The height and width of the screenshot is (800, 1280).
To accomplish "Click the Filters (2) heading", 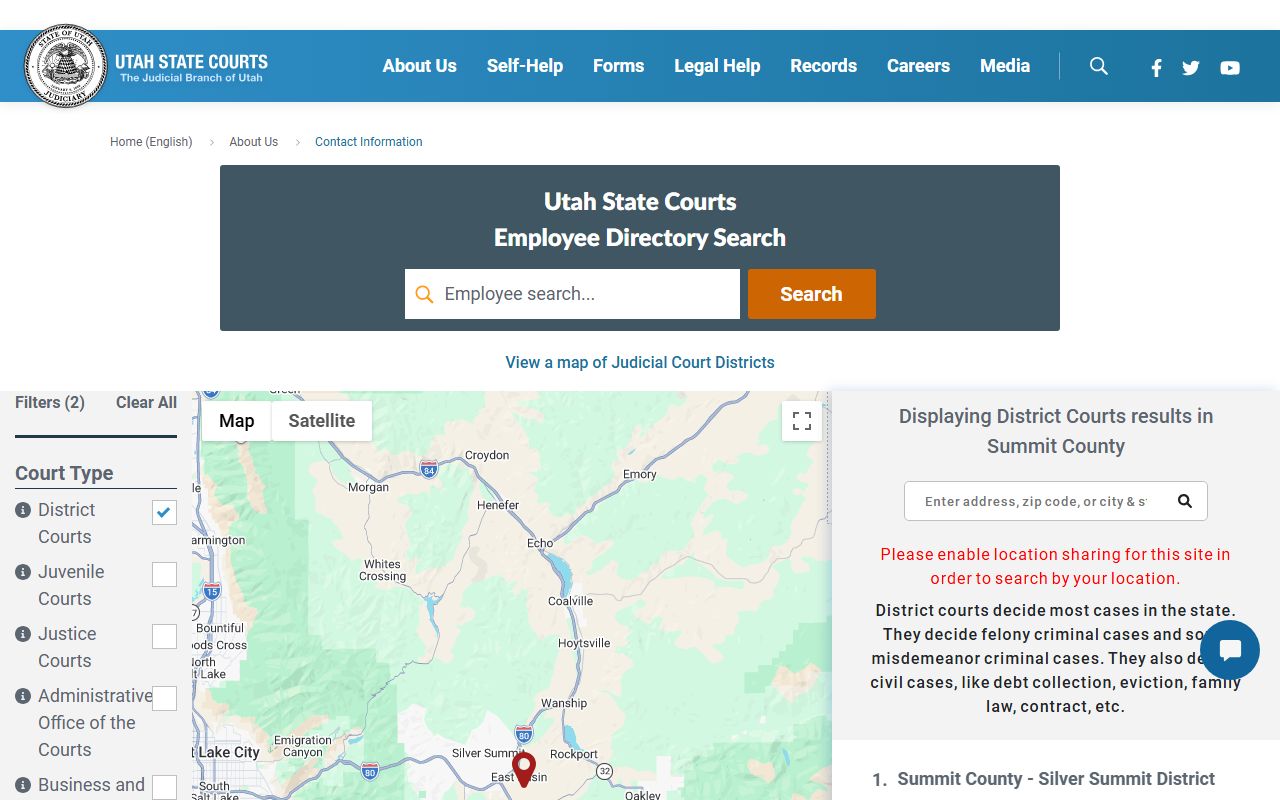I will coord(50,402).
